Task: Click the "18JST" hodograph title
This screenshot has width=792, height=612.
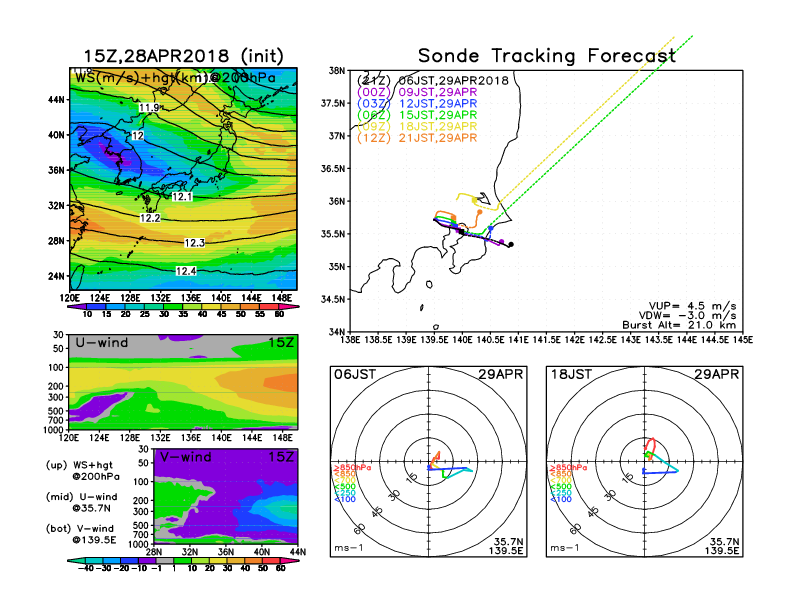Action: pyautogui.click(x=571, y=374)
